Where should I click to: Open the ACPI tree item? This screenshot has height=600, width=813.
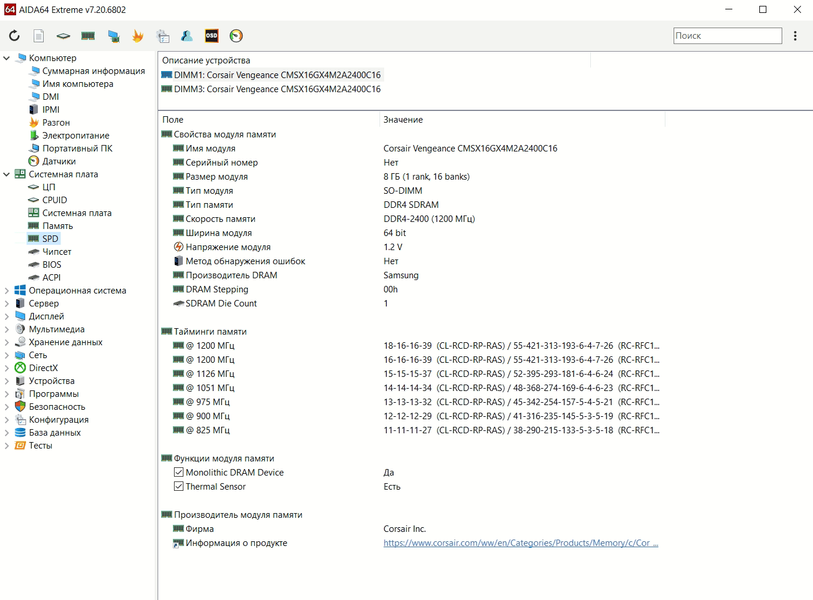(51, 277)
